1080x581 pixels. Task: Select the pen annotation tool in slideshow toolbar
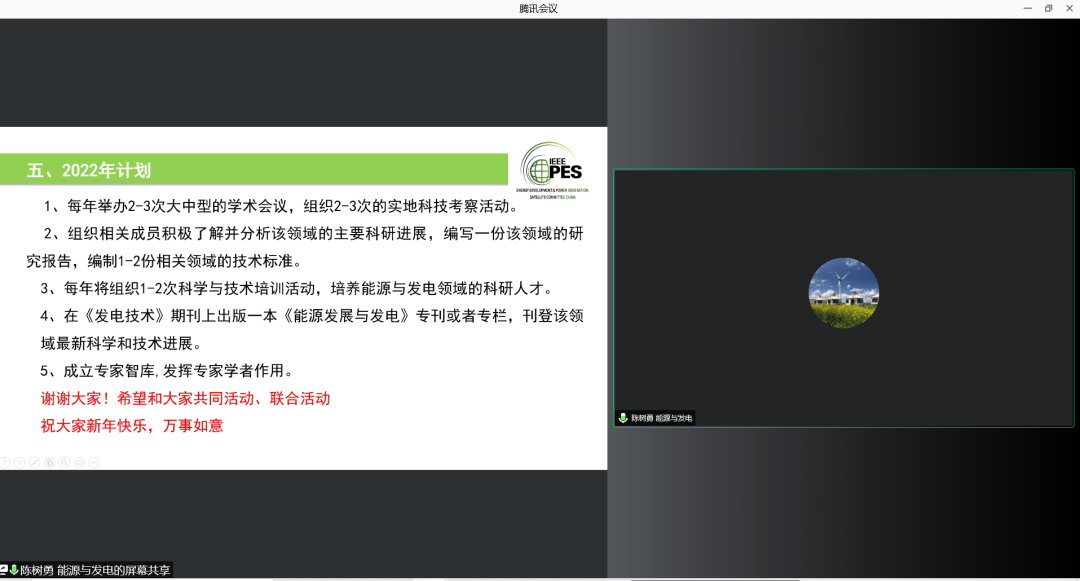(x=34, y=463)
